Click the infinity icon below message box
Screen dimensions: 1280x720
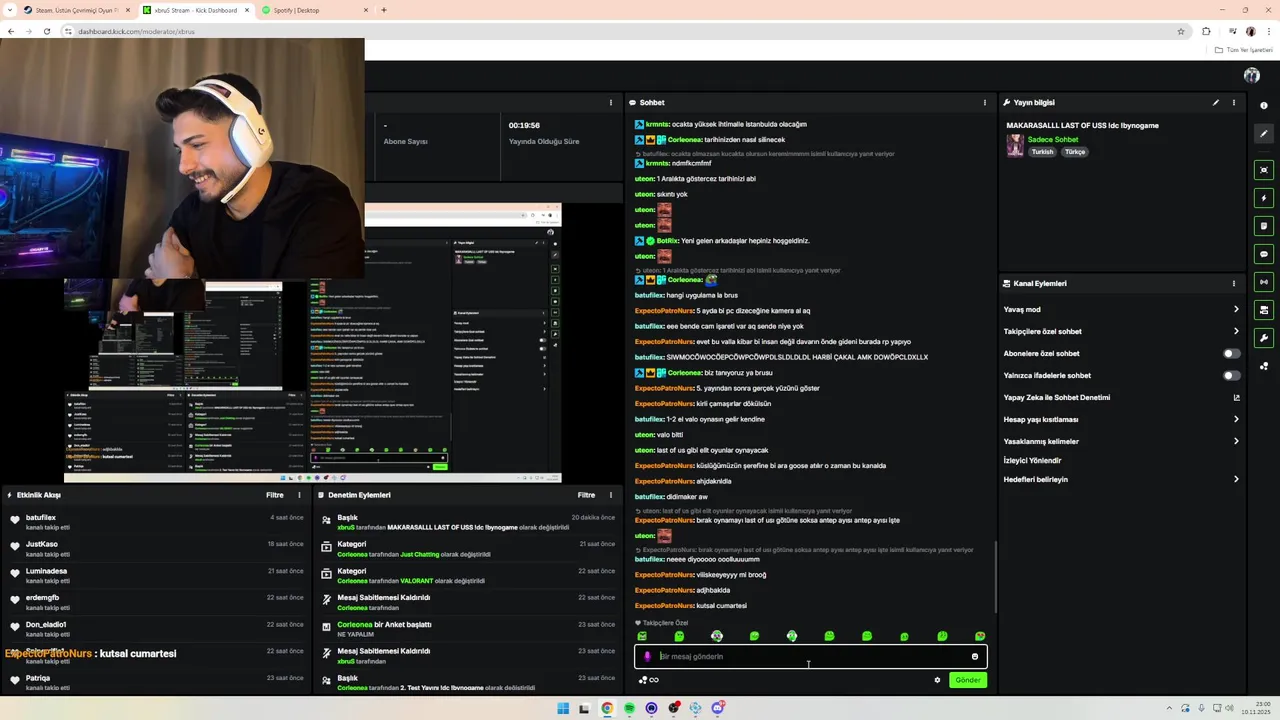654,680
